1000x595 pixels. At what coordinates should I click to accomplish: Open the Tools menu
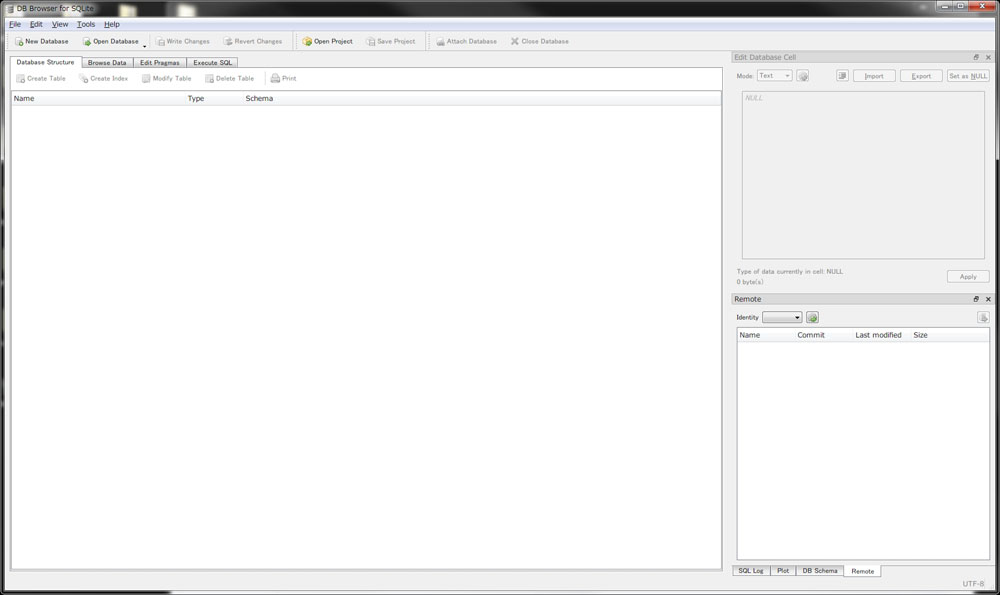pos(86,24)
